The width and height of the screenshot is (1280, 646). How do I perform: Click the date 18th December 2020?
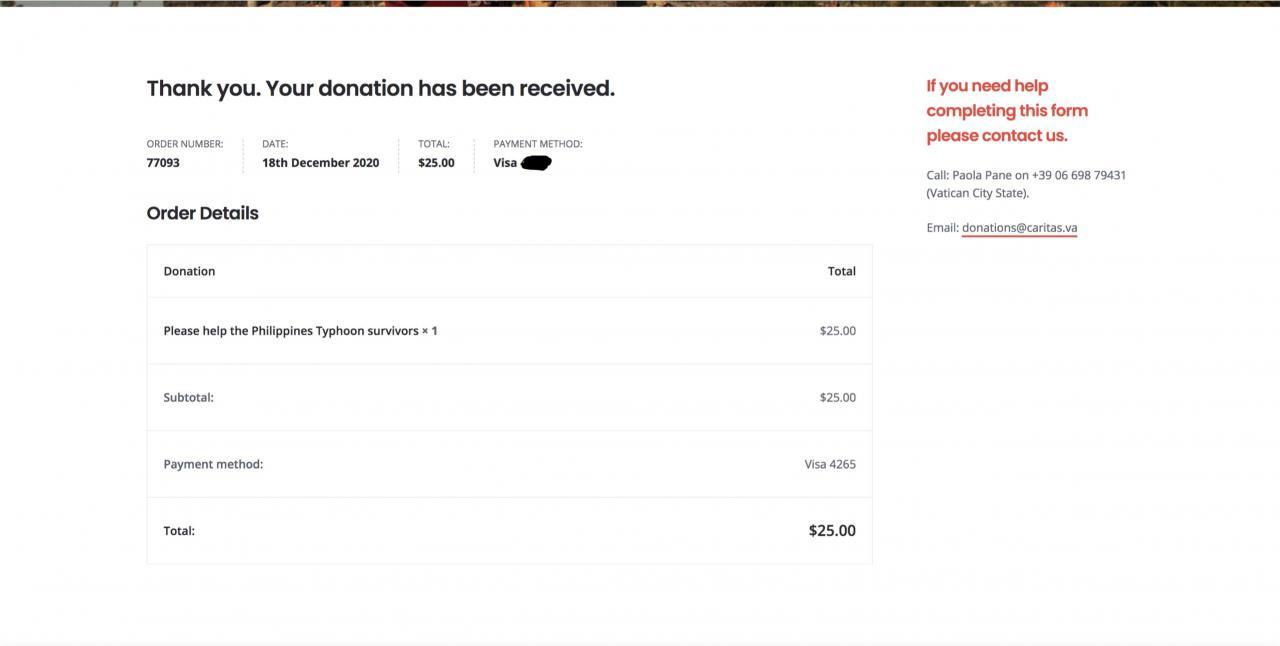(x=320, y=163)
